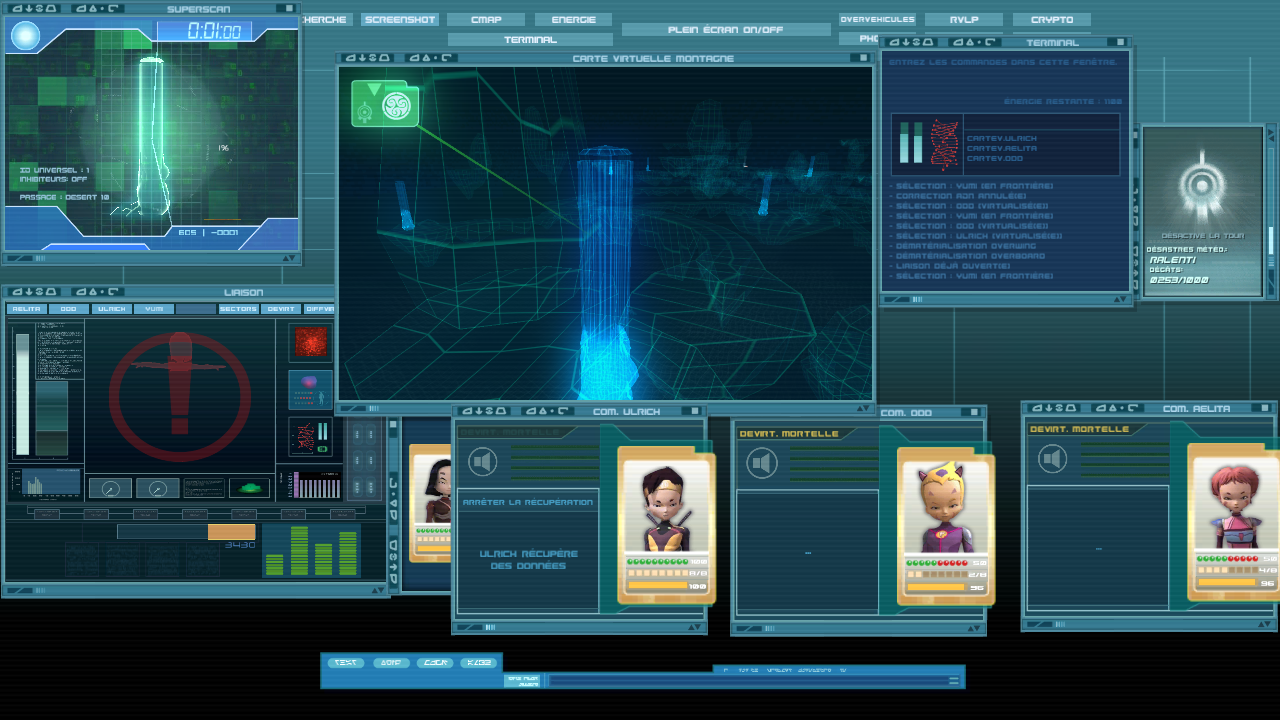Viewport: 1280px width, 720px height.
Task: Click the Devirt. Mortelle label in Com. Aelita
Action: pos(1079,429)
